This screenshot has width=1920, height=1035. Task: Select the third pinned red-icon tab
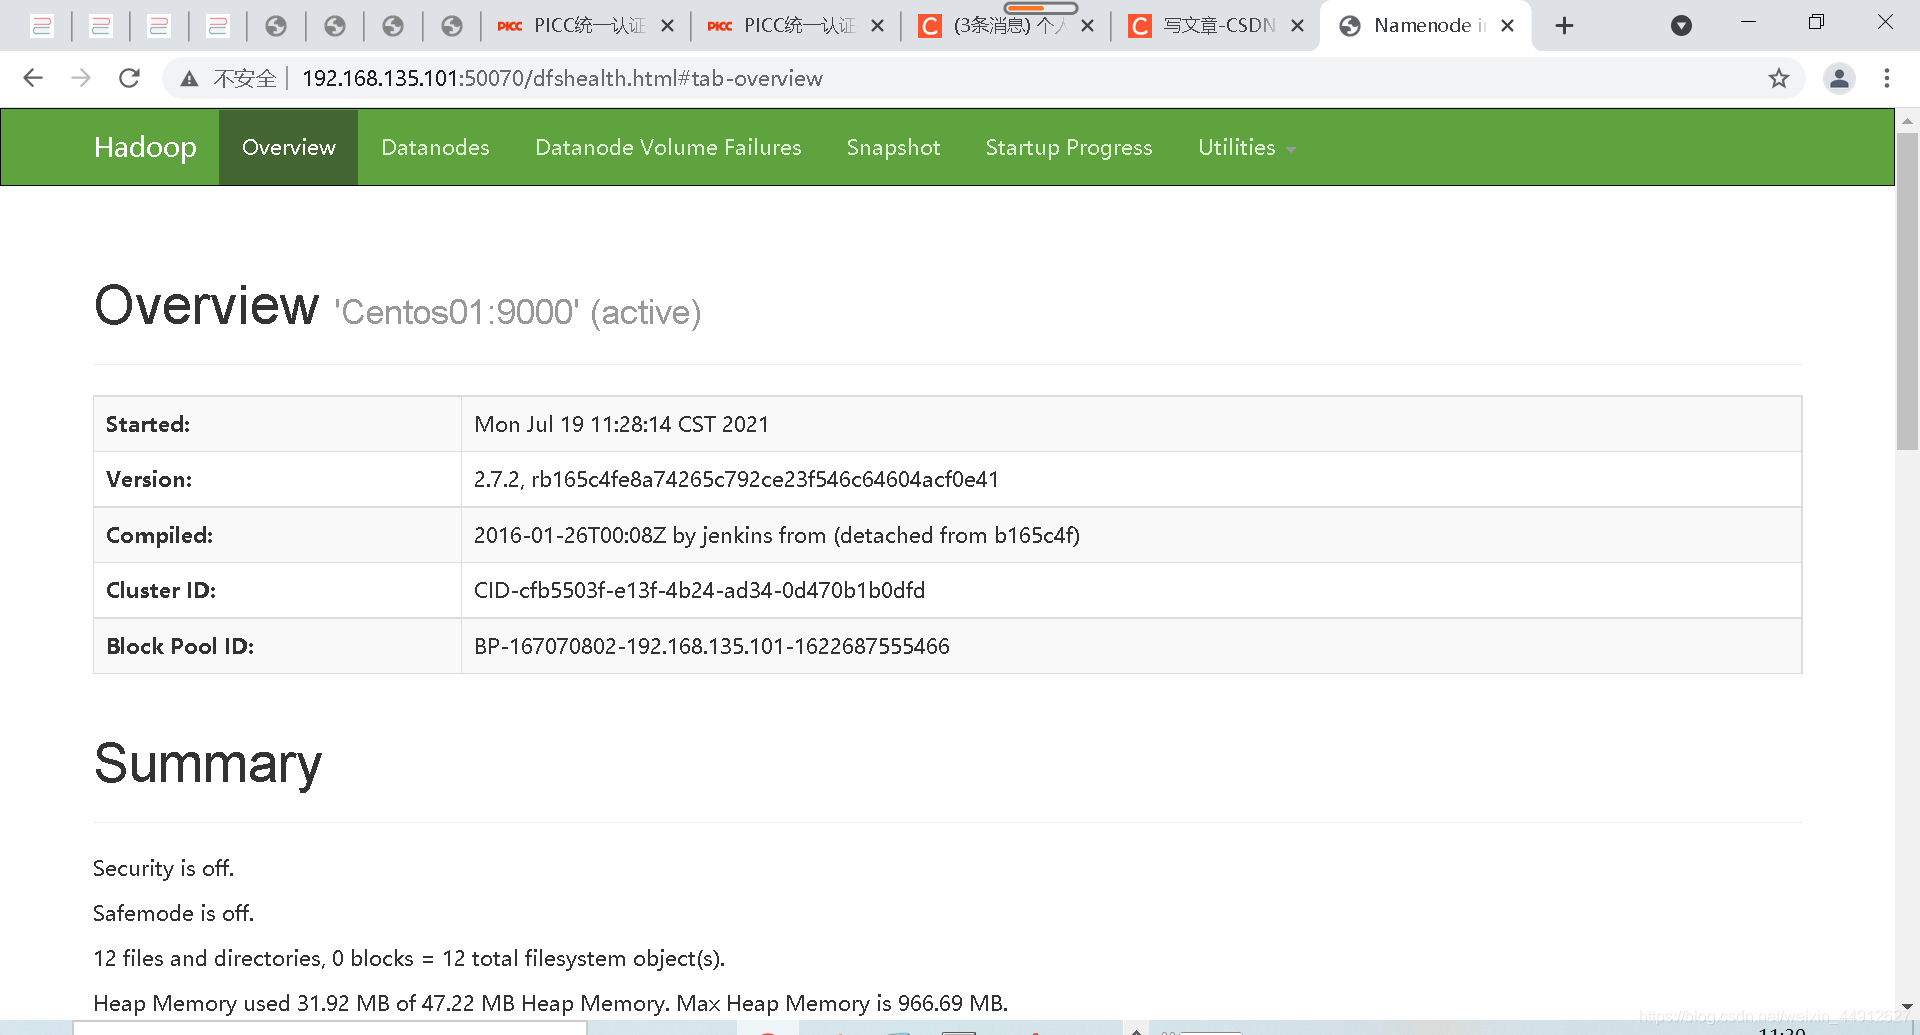pyautogui.click(x=159, y=26)
